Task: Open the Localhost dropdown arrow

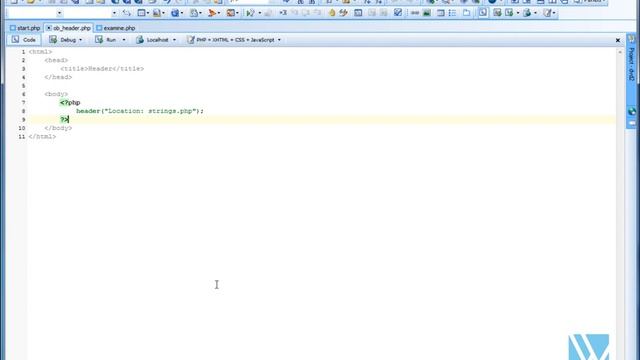Action: (x=174, y=40)
